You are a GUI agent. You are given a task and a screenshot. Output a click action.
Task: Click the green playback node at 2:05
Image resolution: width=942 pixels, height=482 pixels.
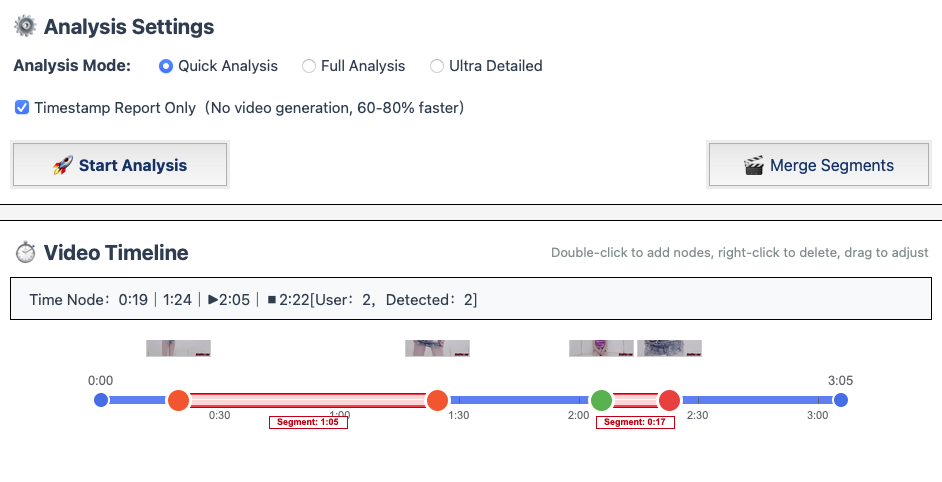(601, 401)
